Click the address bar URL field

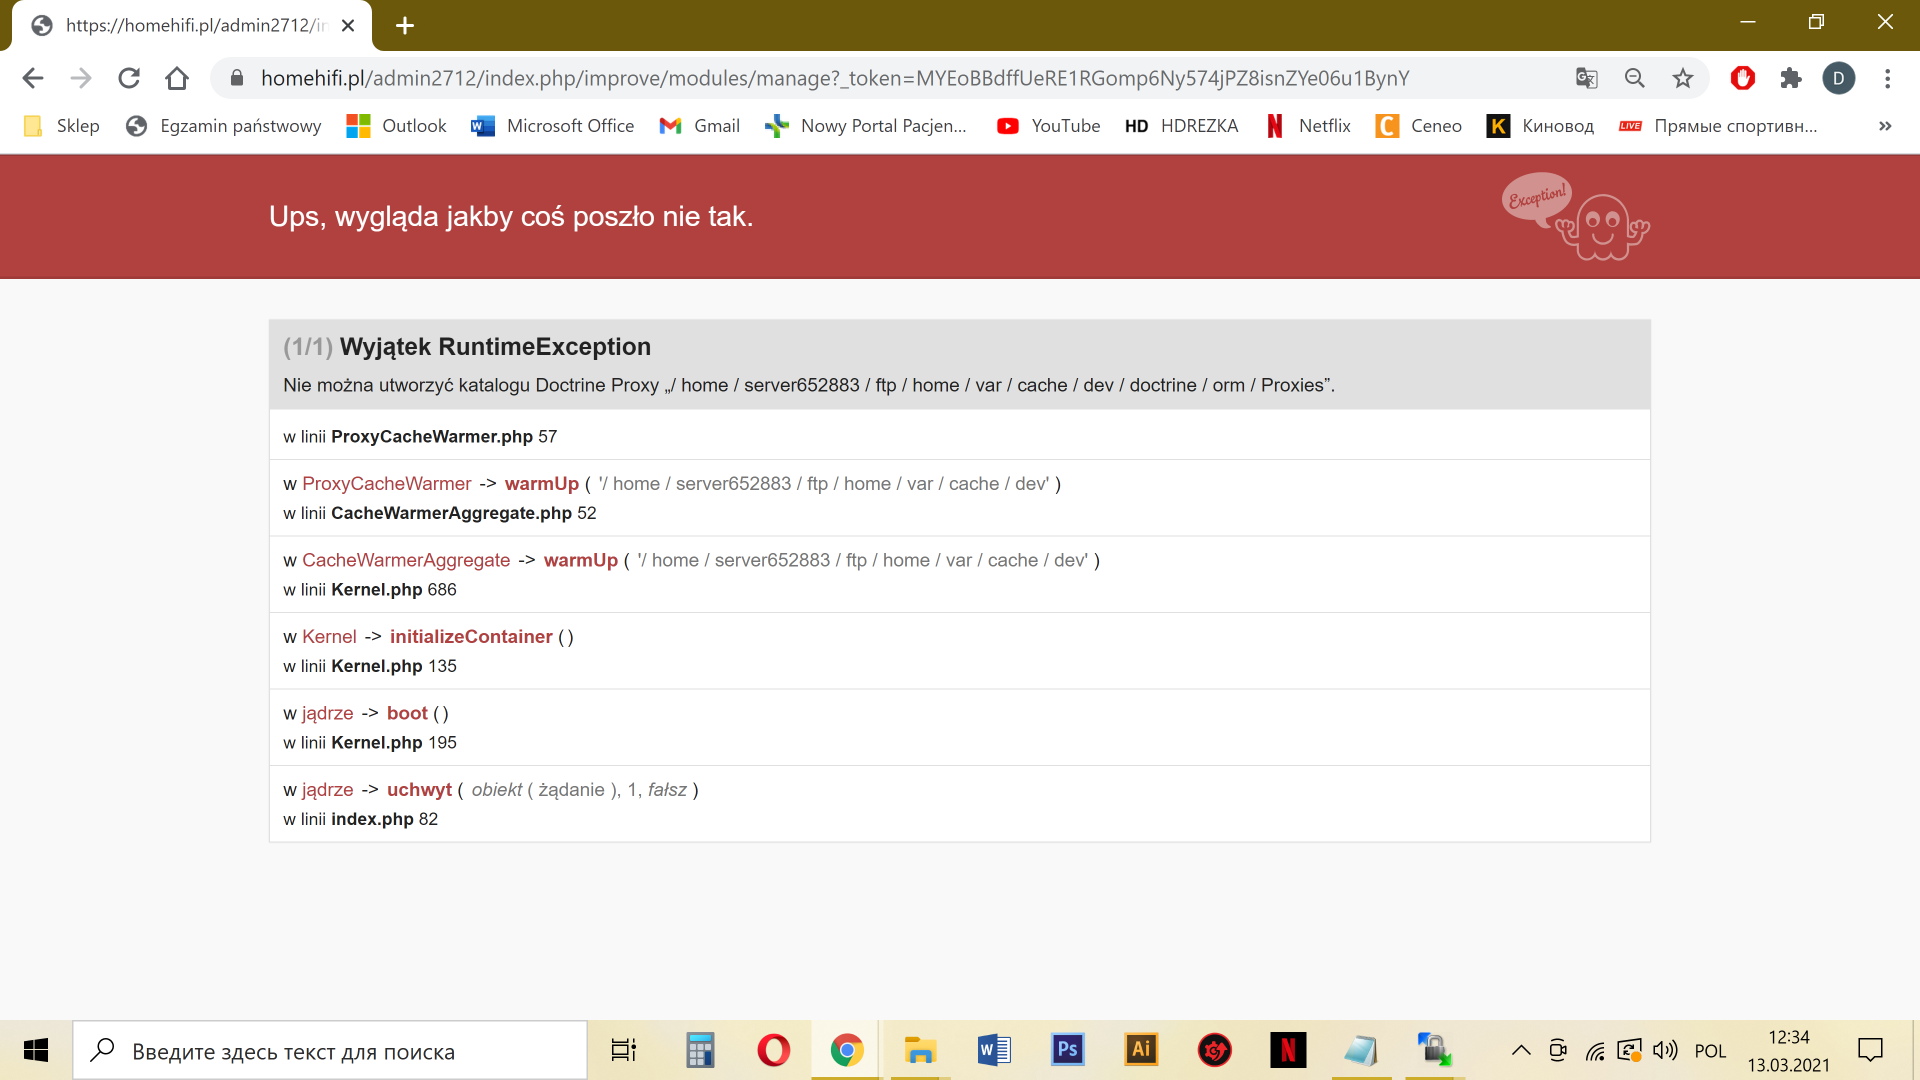tap(835, 78)
